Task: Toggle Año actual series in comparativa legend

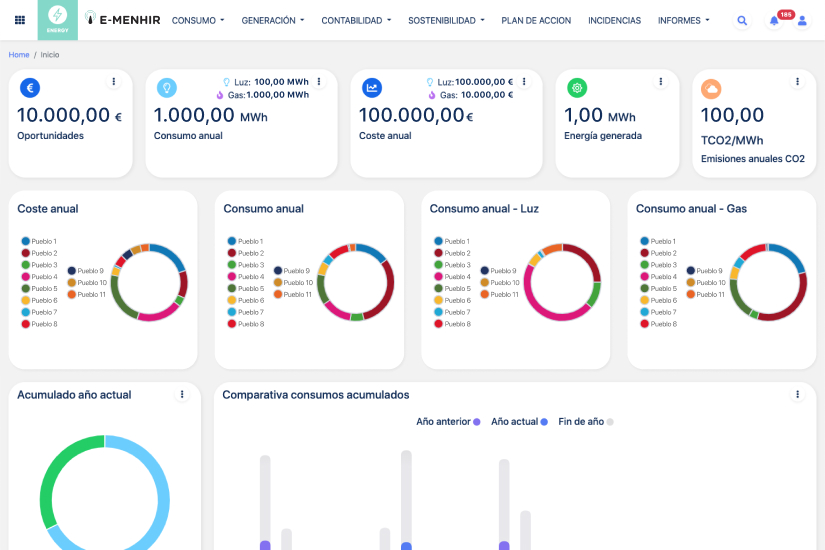Action: tap(519, 422)
